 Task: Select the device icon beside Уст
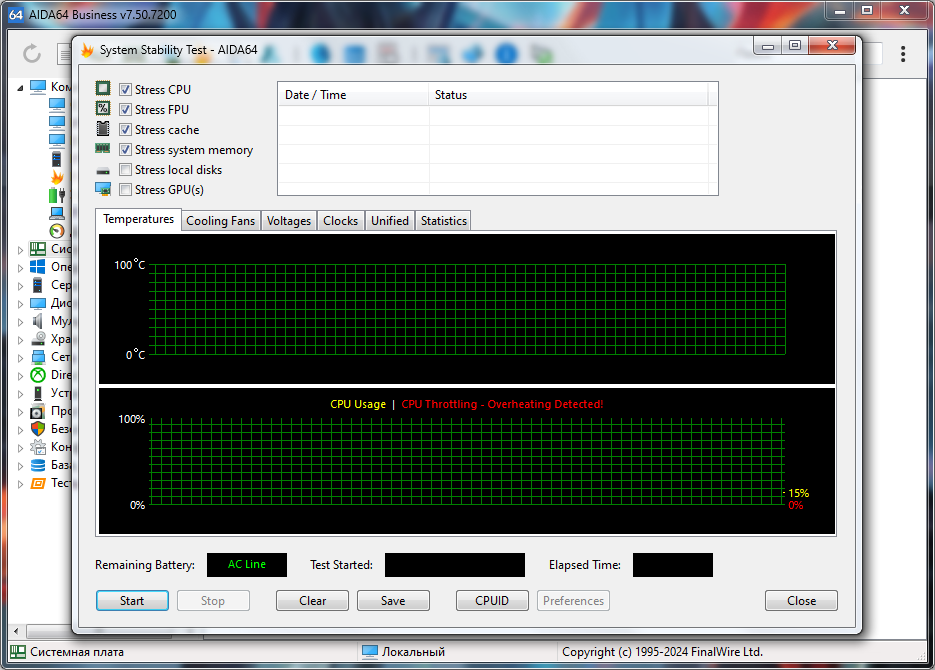click(38, 393)
